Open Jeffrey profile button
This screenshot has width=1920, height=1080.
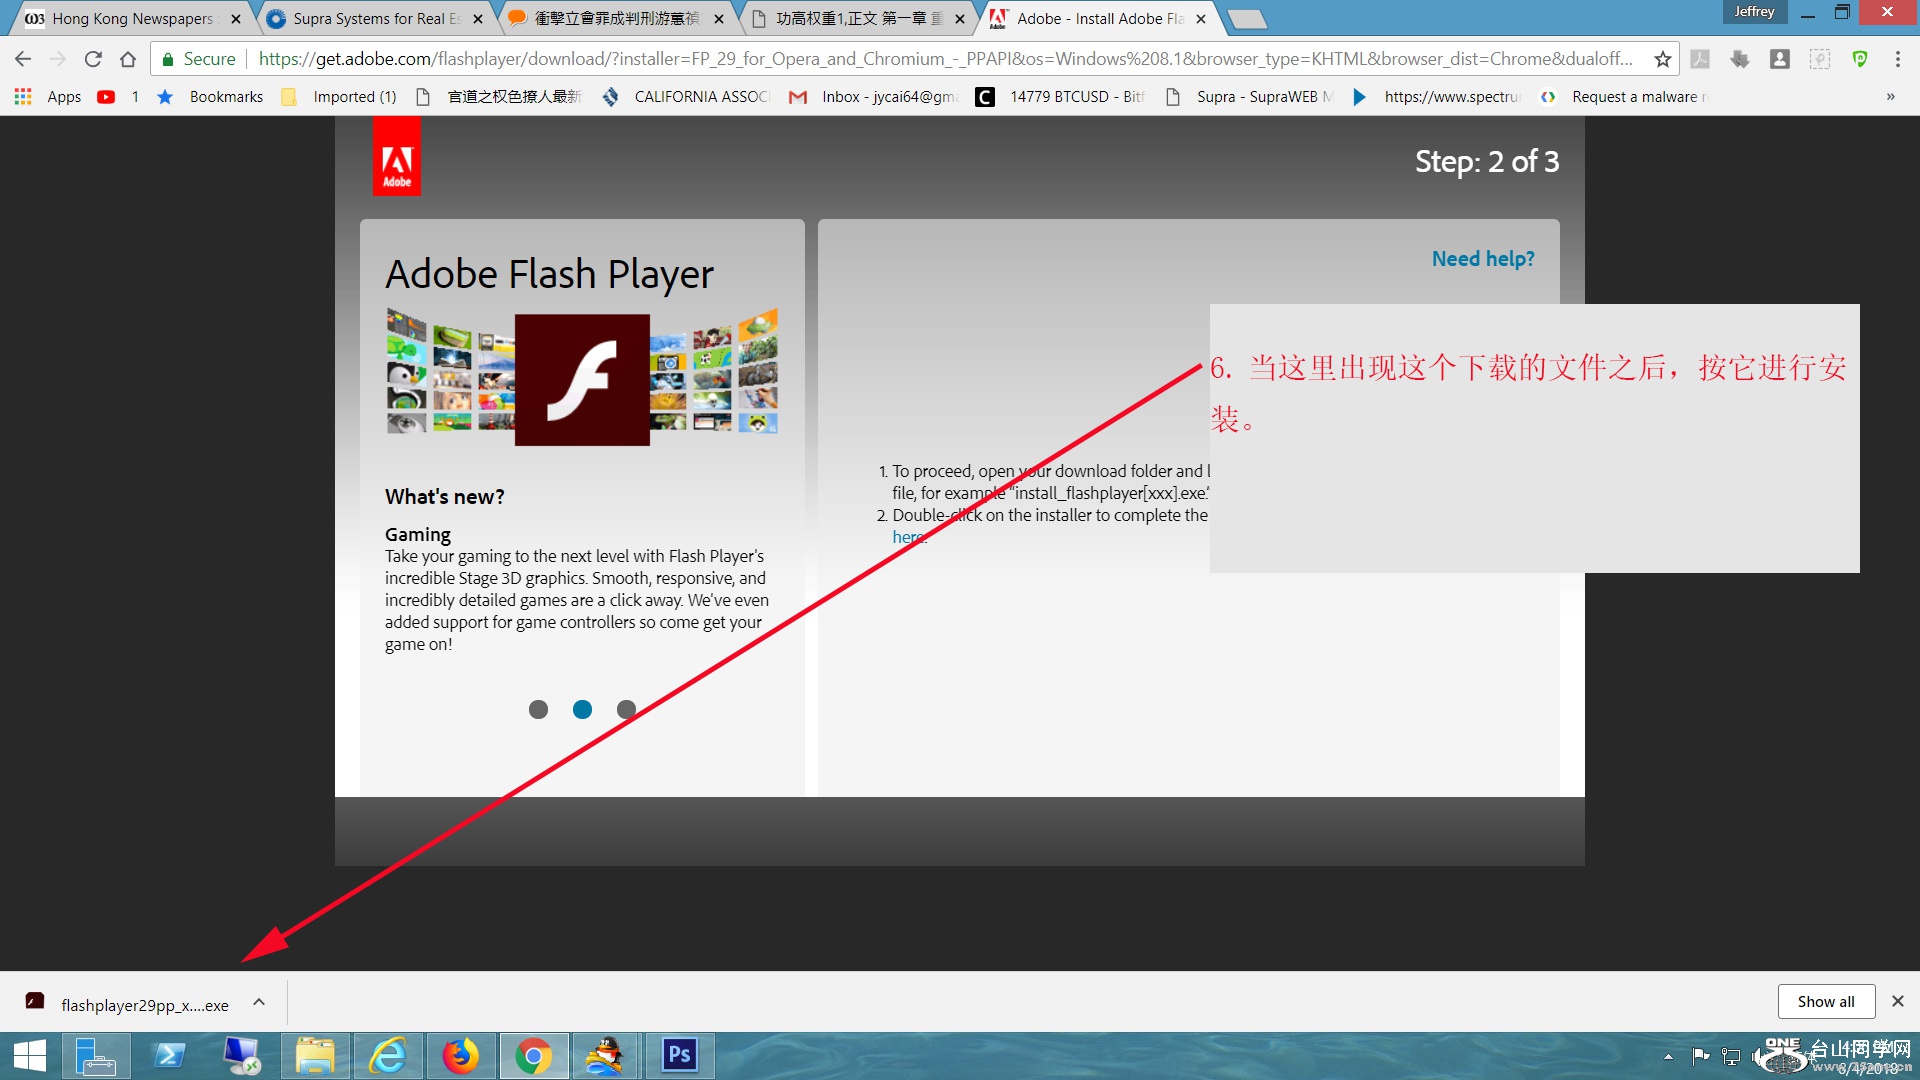pos(1754,12)
